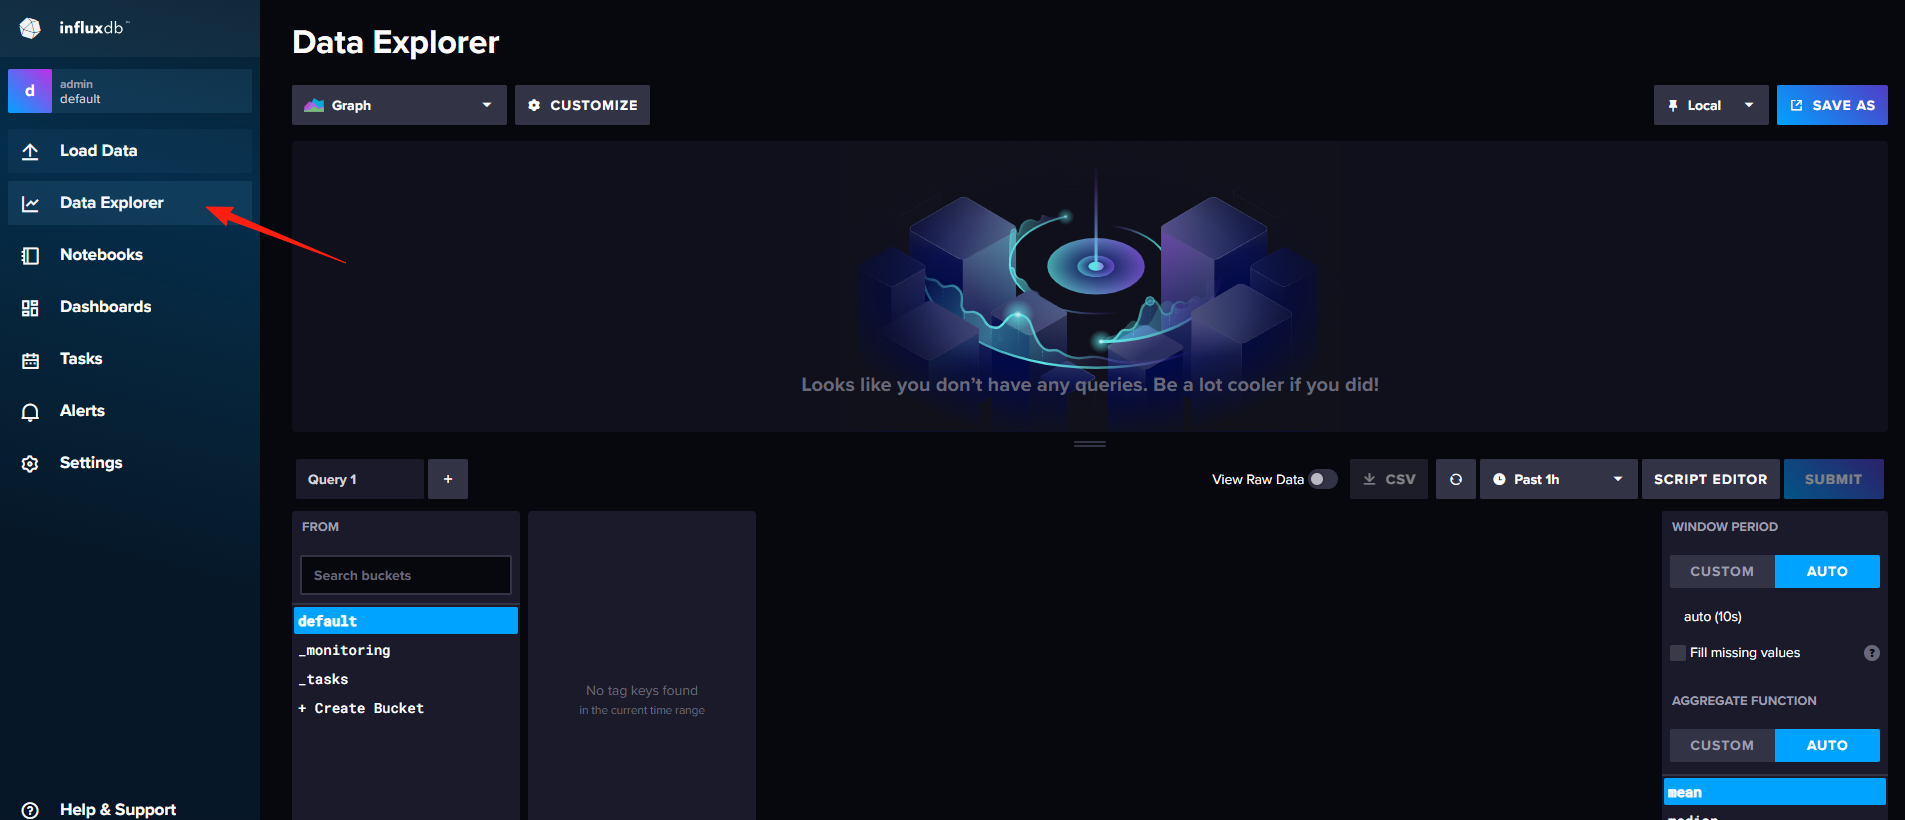Click the Save As button
Screen dimensions: 1905x820
point(1832,105)
